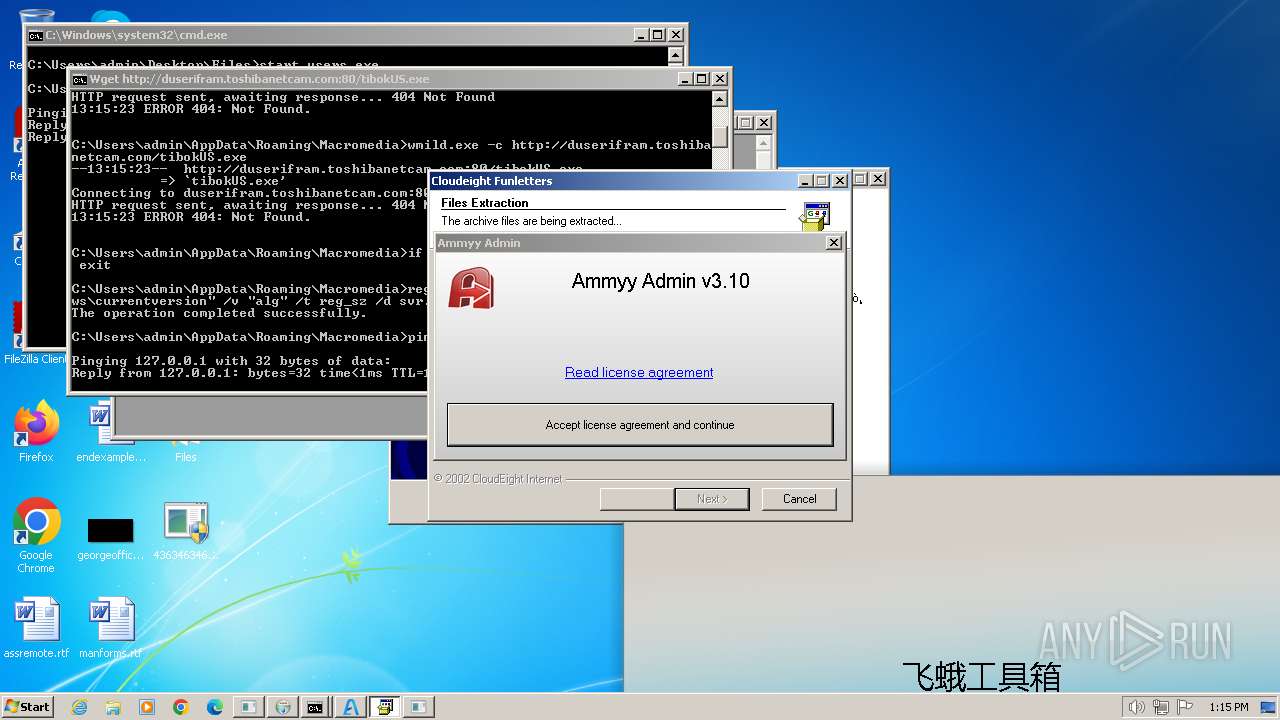
Task: Click 'The operation completed successfully.' line
Action: [x=219, y=313]
